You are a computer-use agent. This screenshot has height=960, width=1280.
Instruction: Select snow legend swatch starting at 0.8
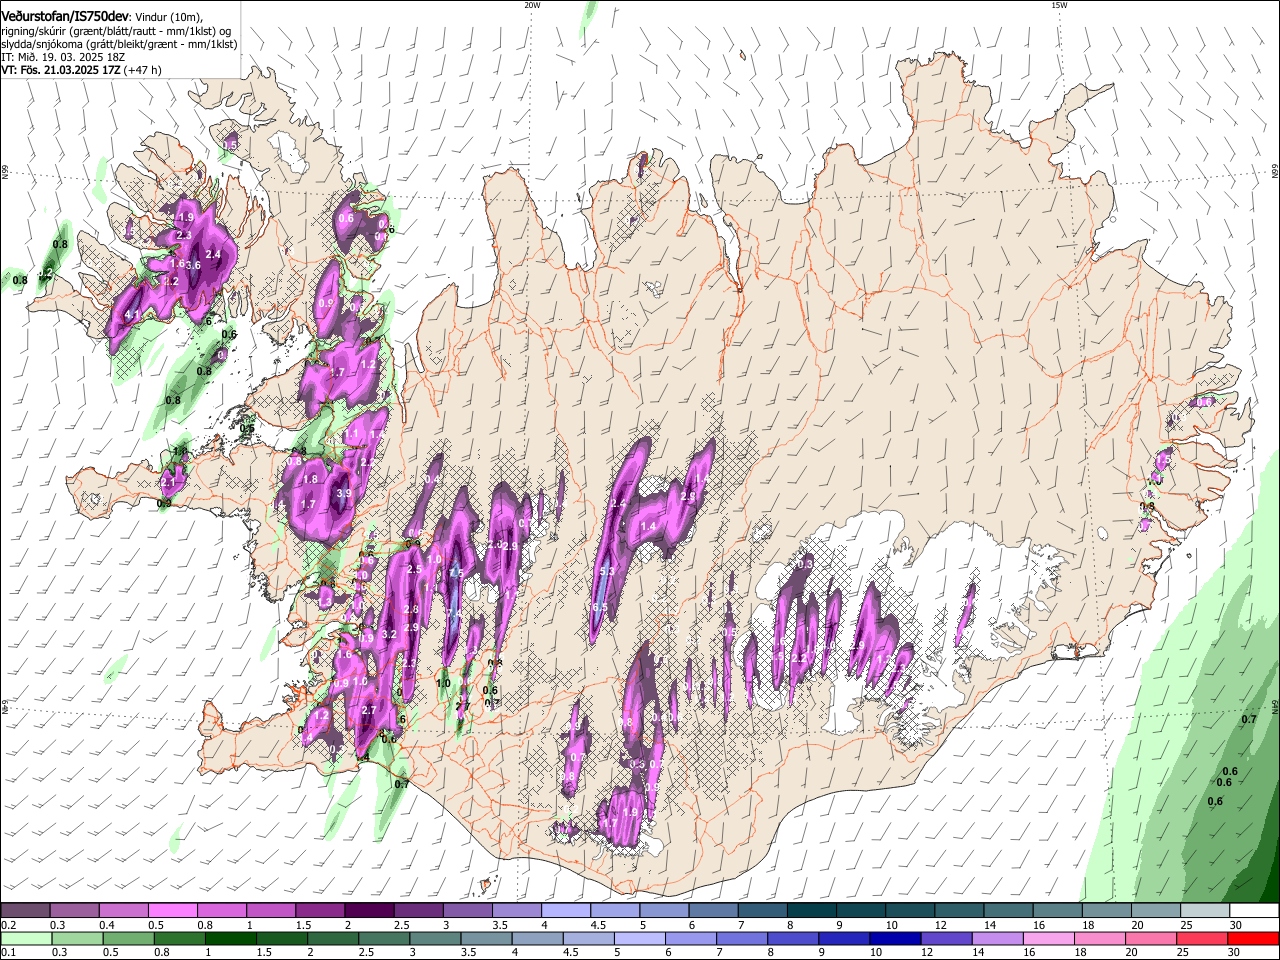pos(221,911)
